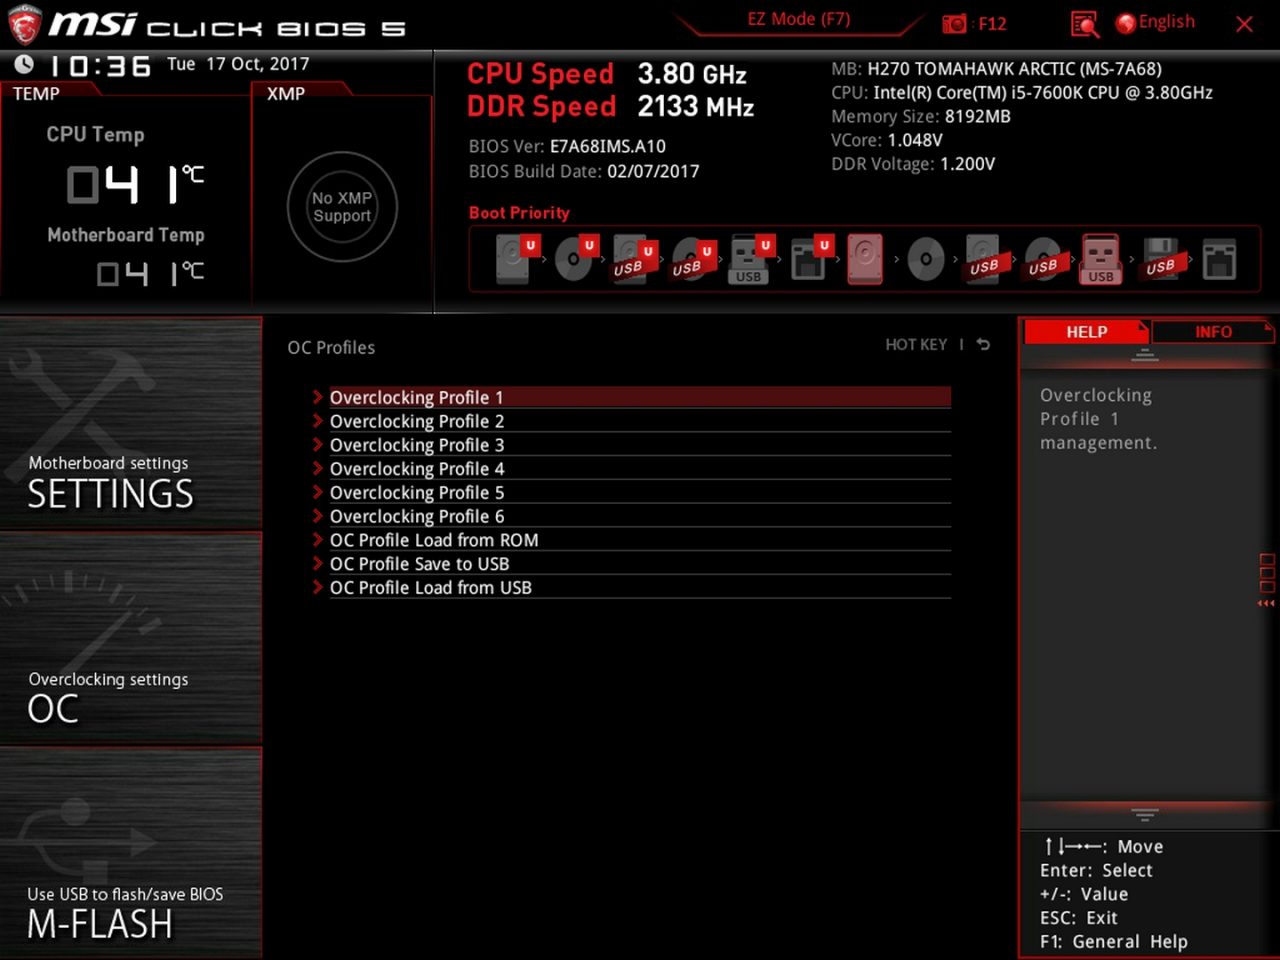
Task: Click the Motherboard Temp label
Action: click(126, 235)
